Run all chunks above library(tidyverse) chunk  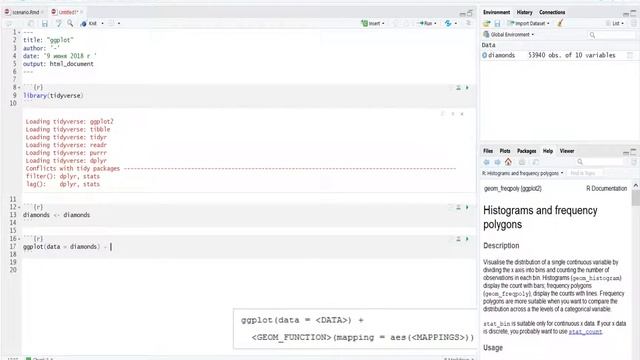click(458, 88)
